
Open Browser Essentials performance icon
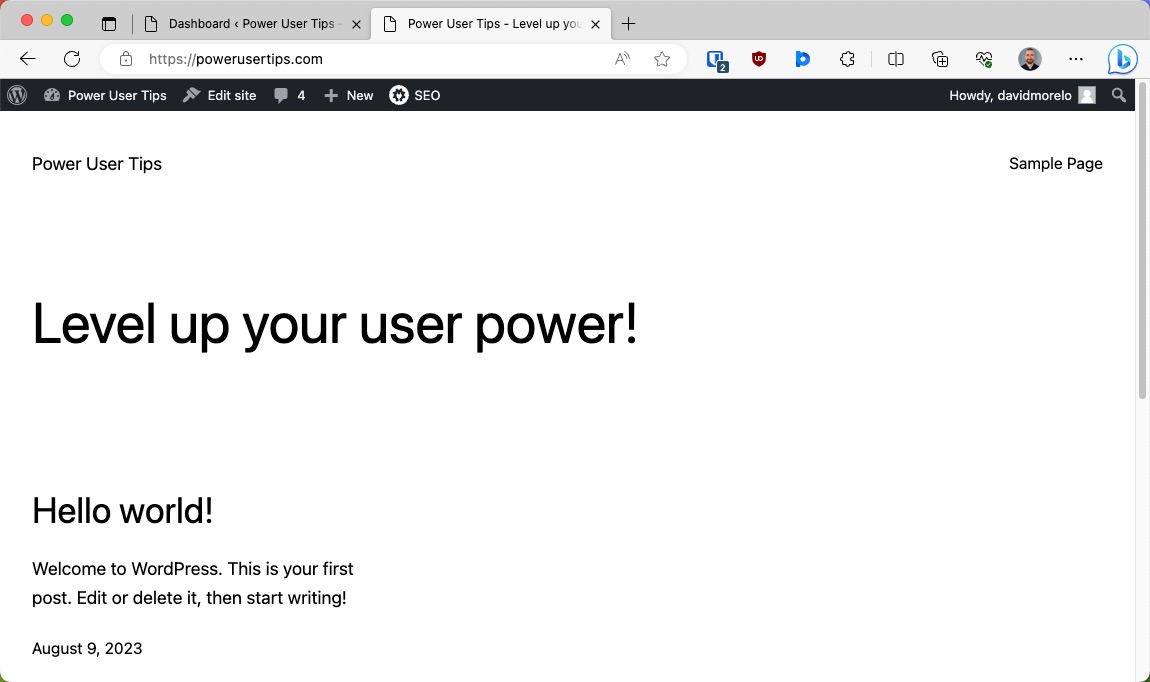pyautogui.click(x=984, y=59)
